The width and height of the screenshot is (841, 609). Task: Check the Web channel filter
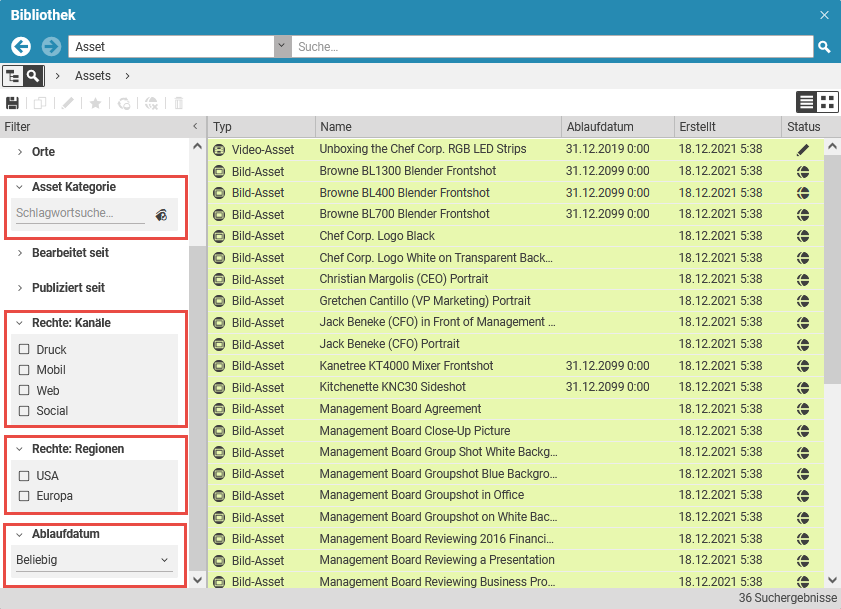24,391
